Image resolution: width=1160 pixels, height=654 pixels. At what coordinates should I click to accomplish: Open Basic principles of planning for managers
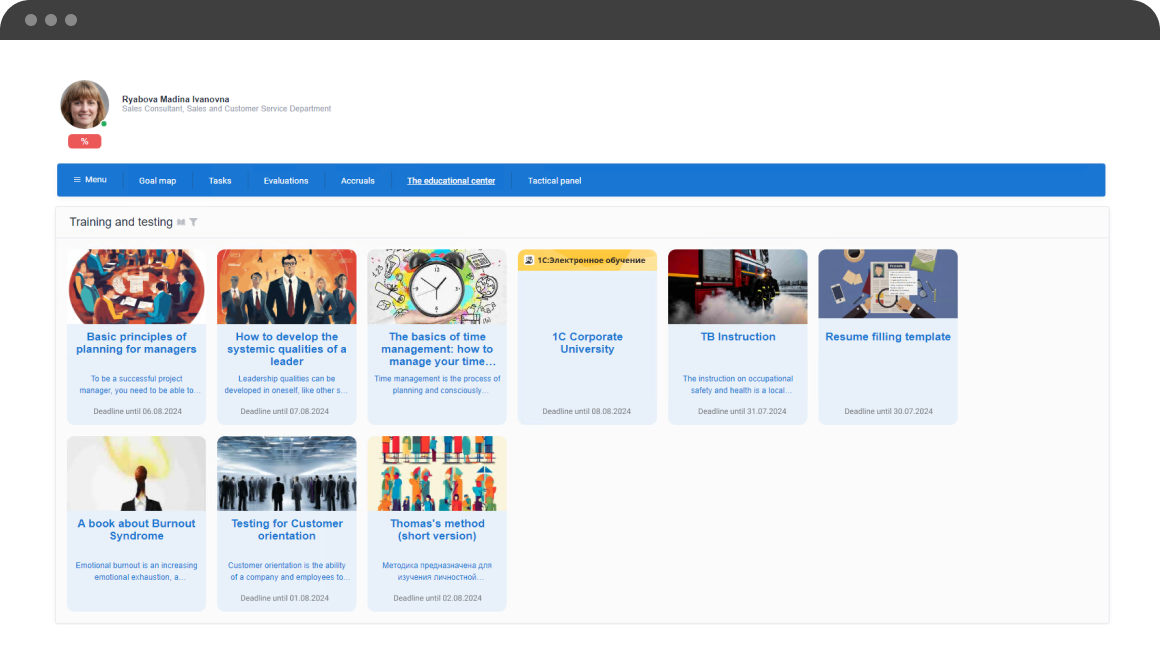click(136, 343)
